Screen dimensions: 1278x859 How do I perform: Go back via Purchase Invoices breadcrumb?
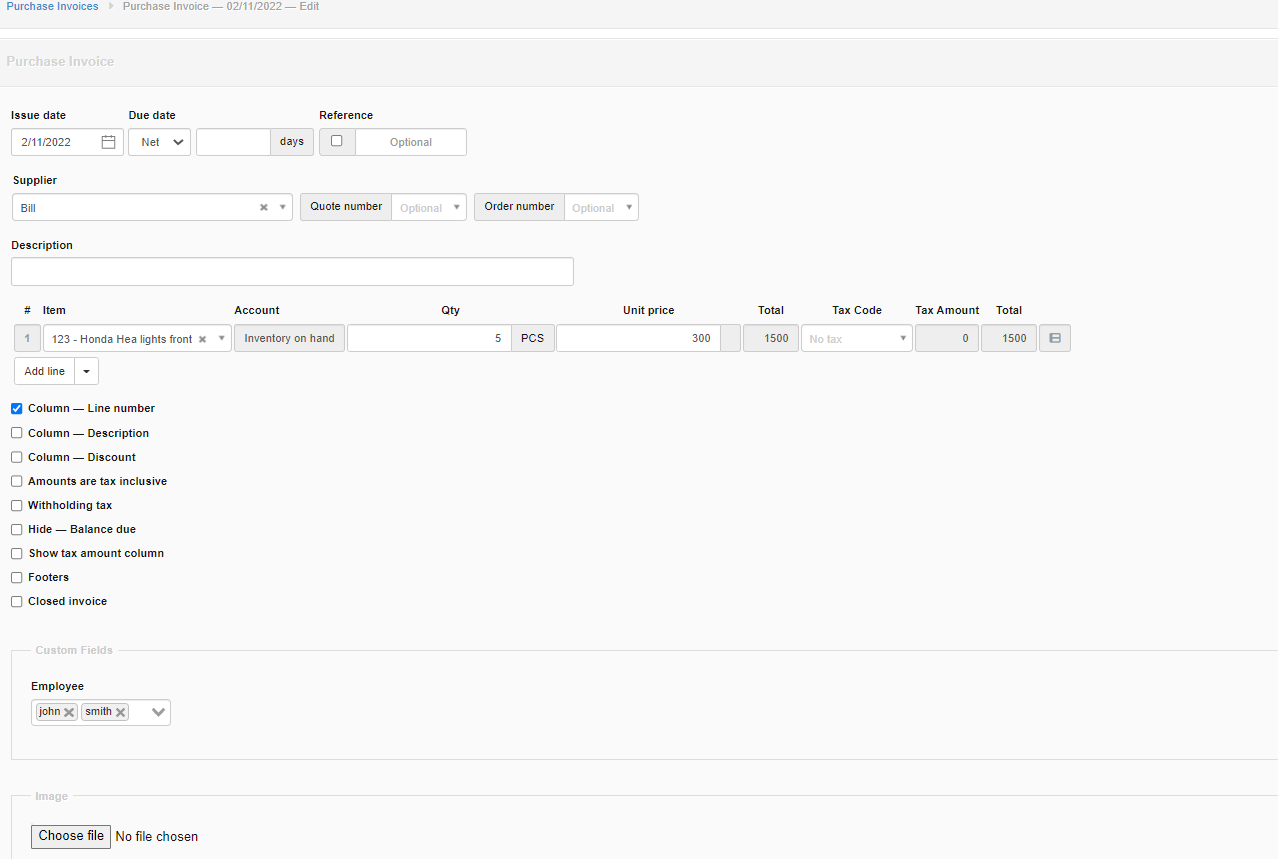click(x=51, y=6)
